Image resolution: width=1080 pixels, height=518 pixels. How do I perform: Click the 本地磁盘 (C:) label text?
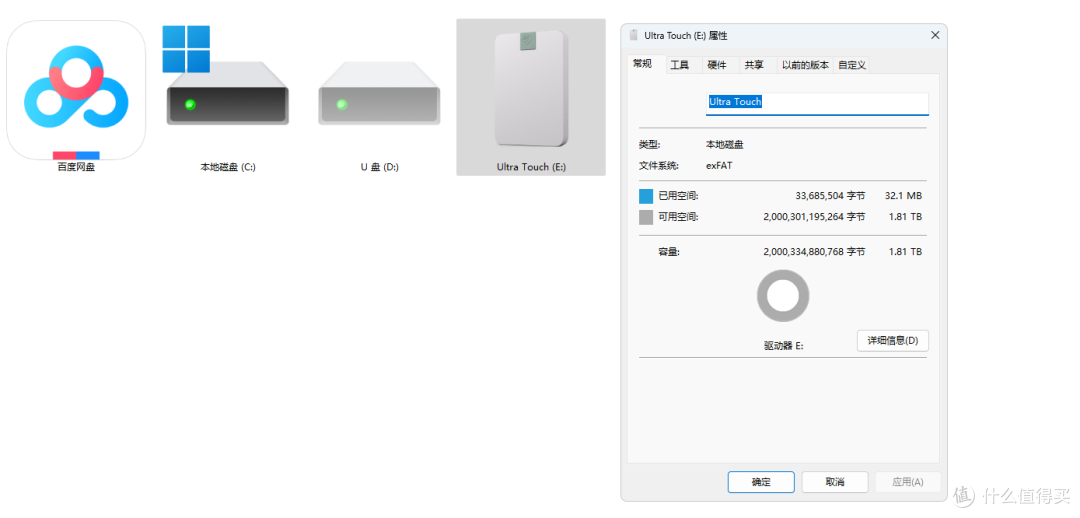(227, 167)
